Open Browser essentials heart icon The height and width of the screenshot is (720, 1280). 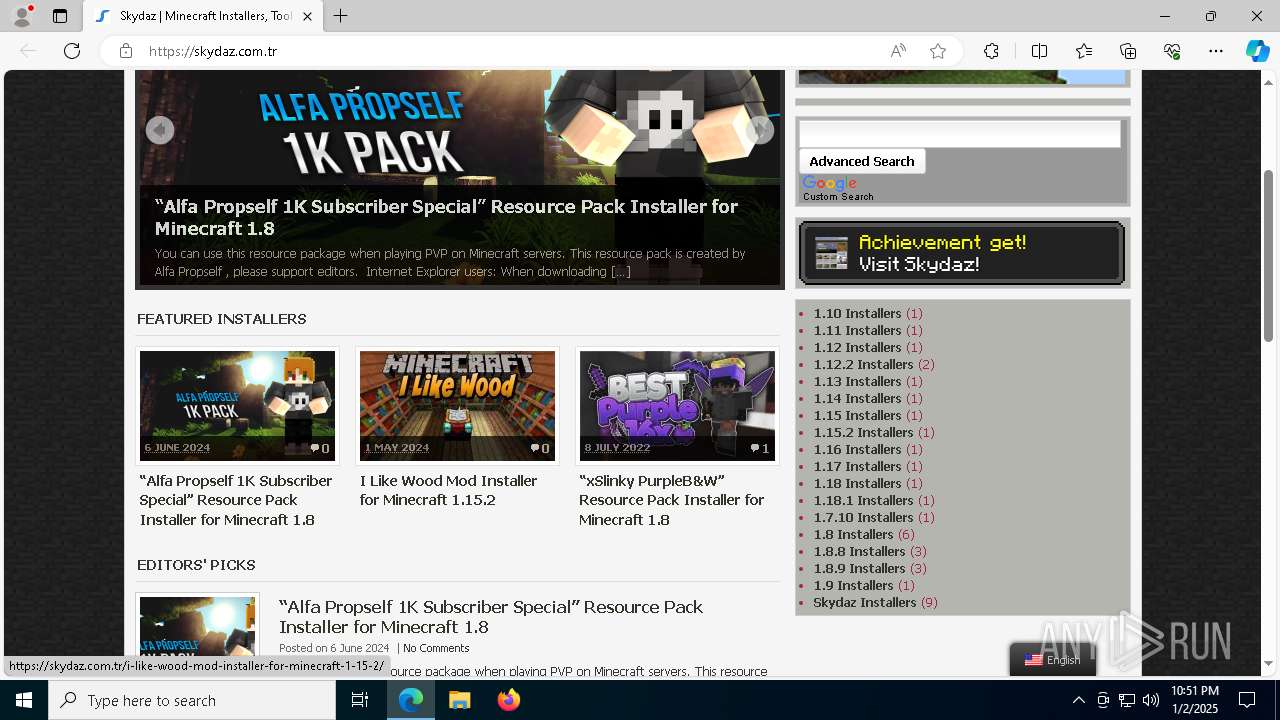pyautogui.click(x=1172, y=51)
